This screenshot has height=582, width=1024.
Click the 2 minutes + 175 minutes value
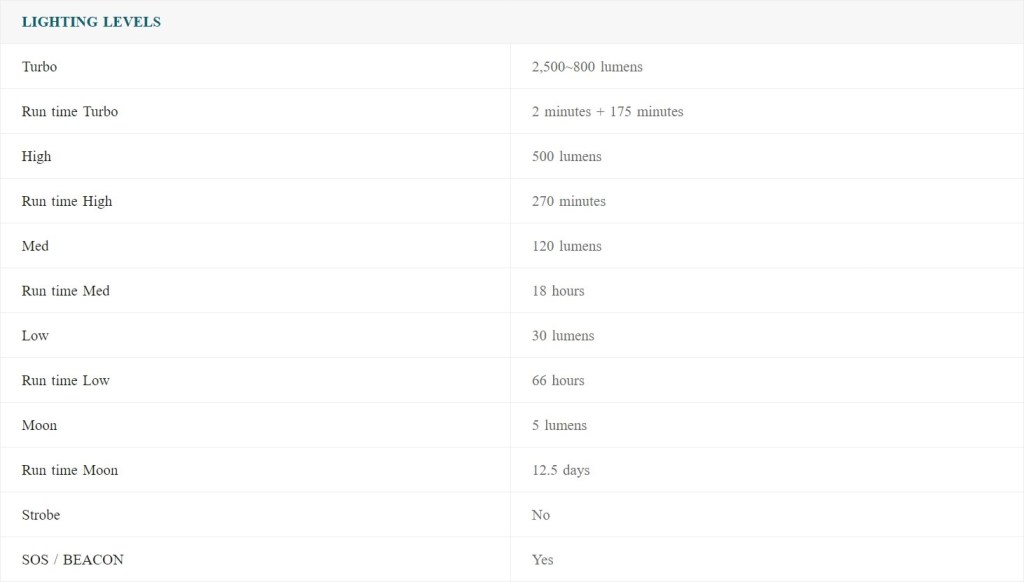pos(607,112)
